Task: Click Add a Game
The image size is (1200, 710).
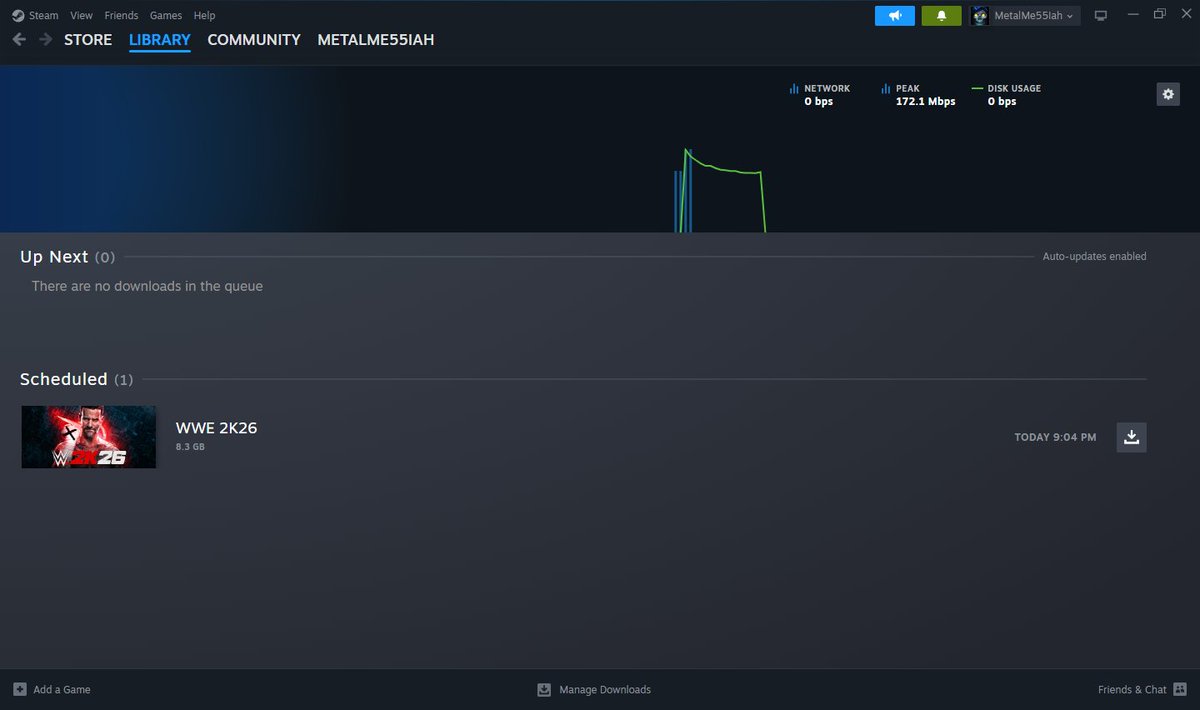Action: point(61,689)
